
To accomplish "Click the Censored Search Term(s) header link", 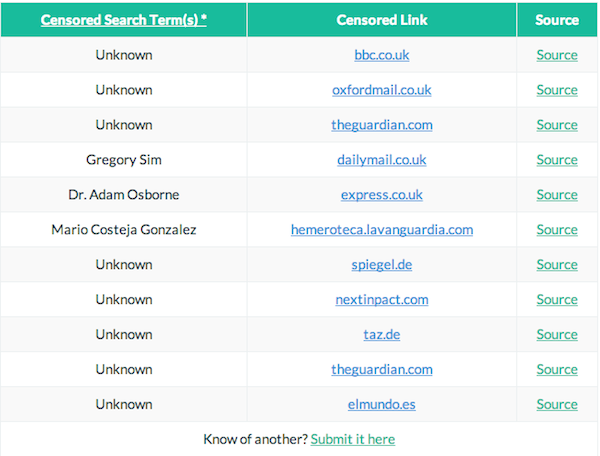I will coord(123,19).
